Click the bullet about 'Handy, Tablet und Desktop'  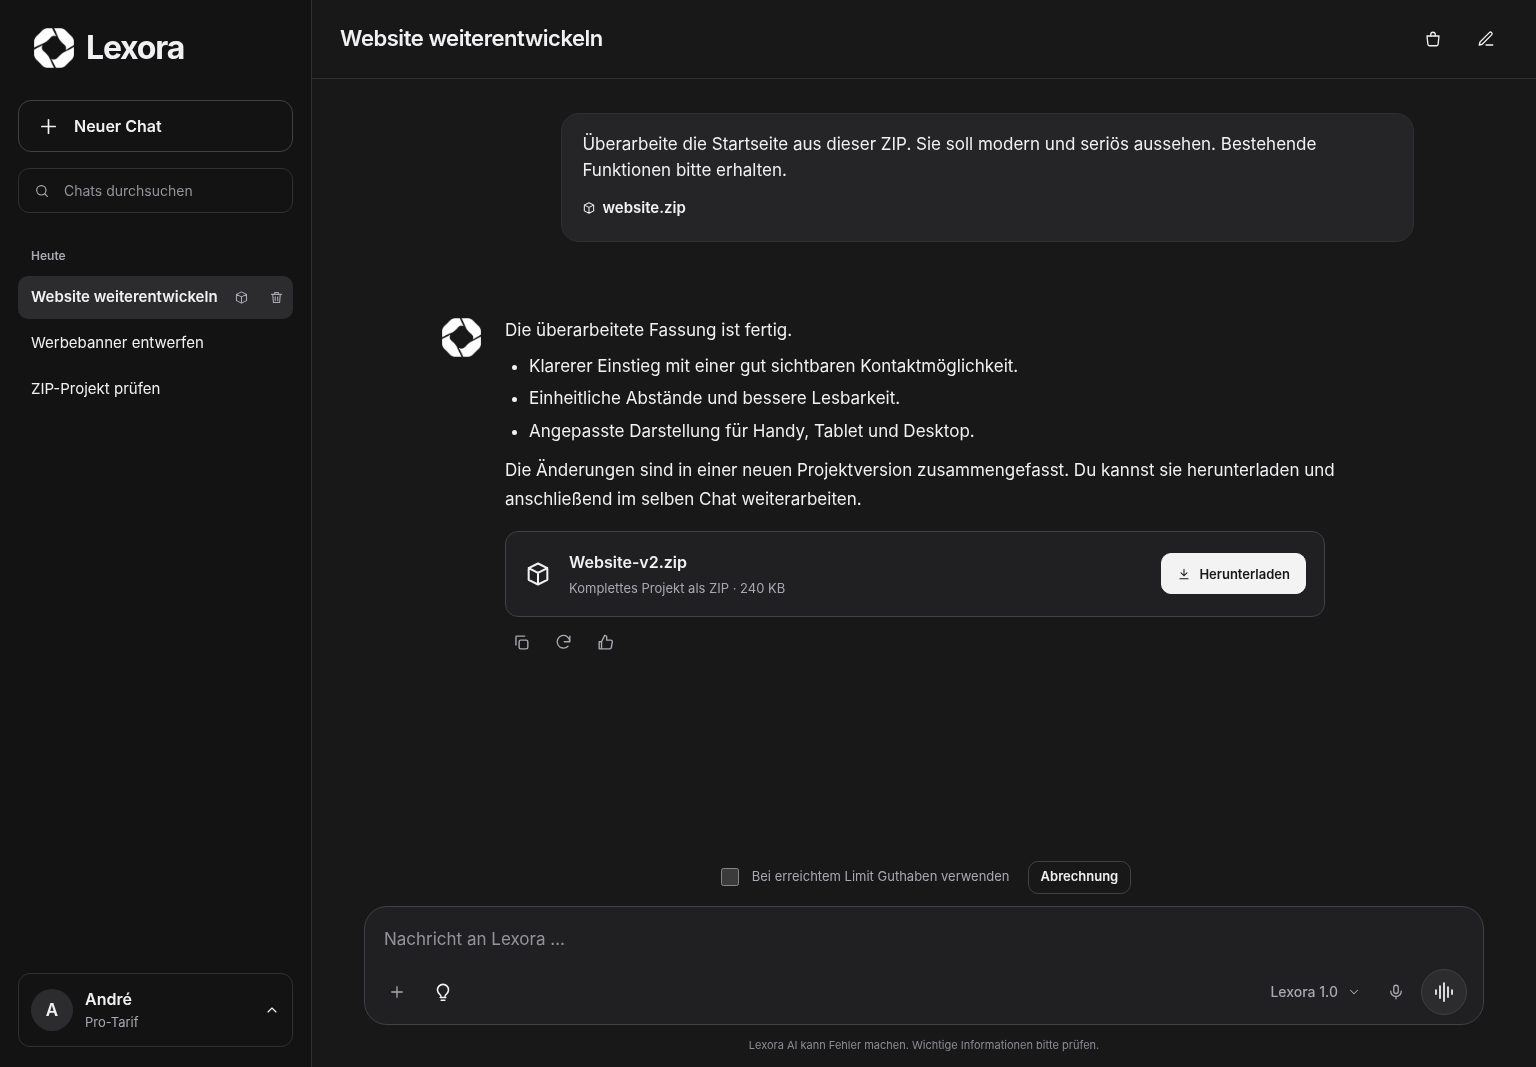[751, 431]
